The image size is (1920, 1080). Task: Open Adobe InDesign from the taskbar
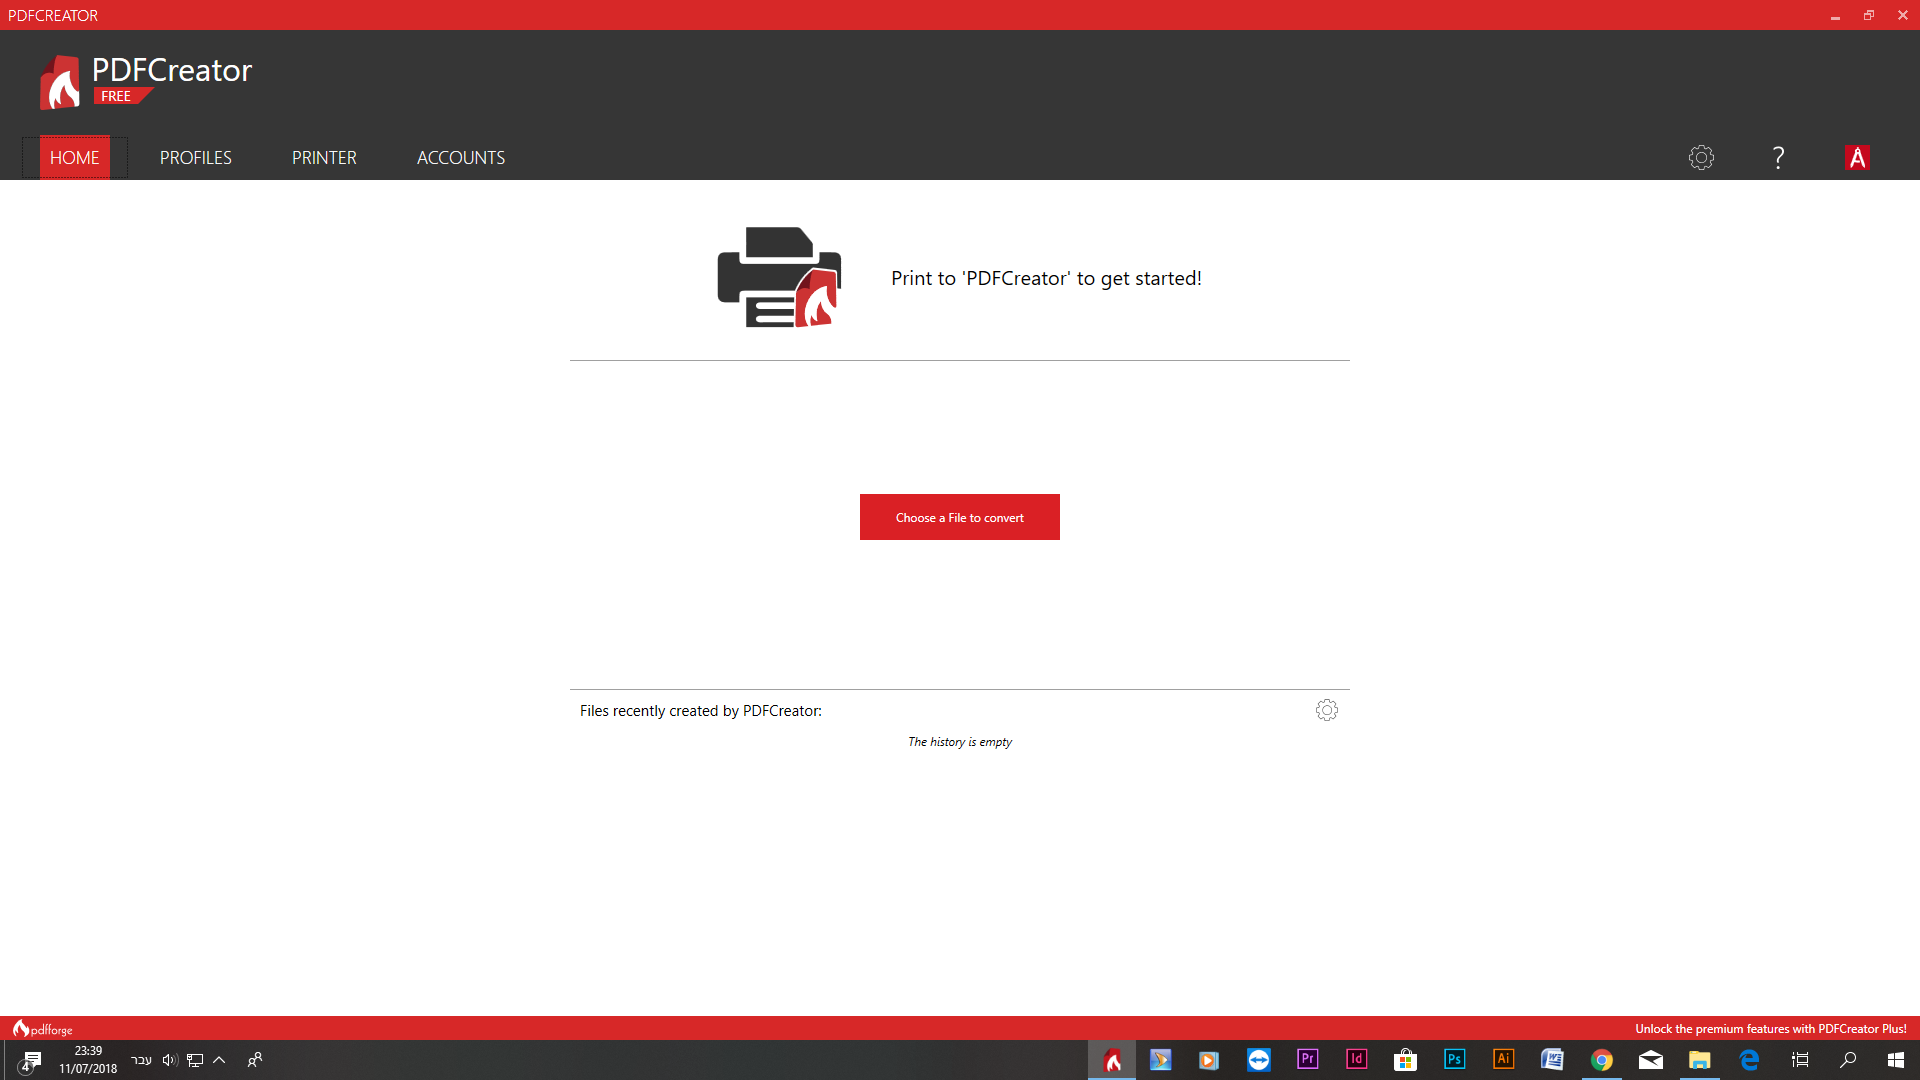pyautogui.click(x=1357, y=1060)
